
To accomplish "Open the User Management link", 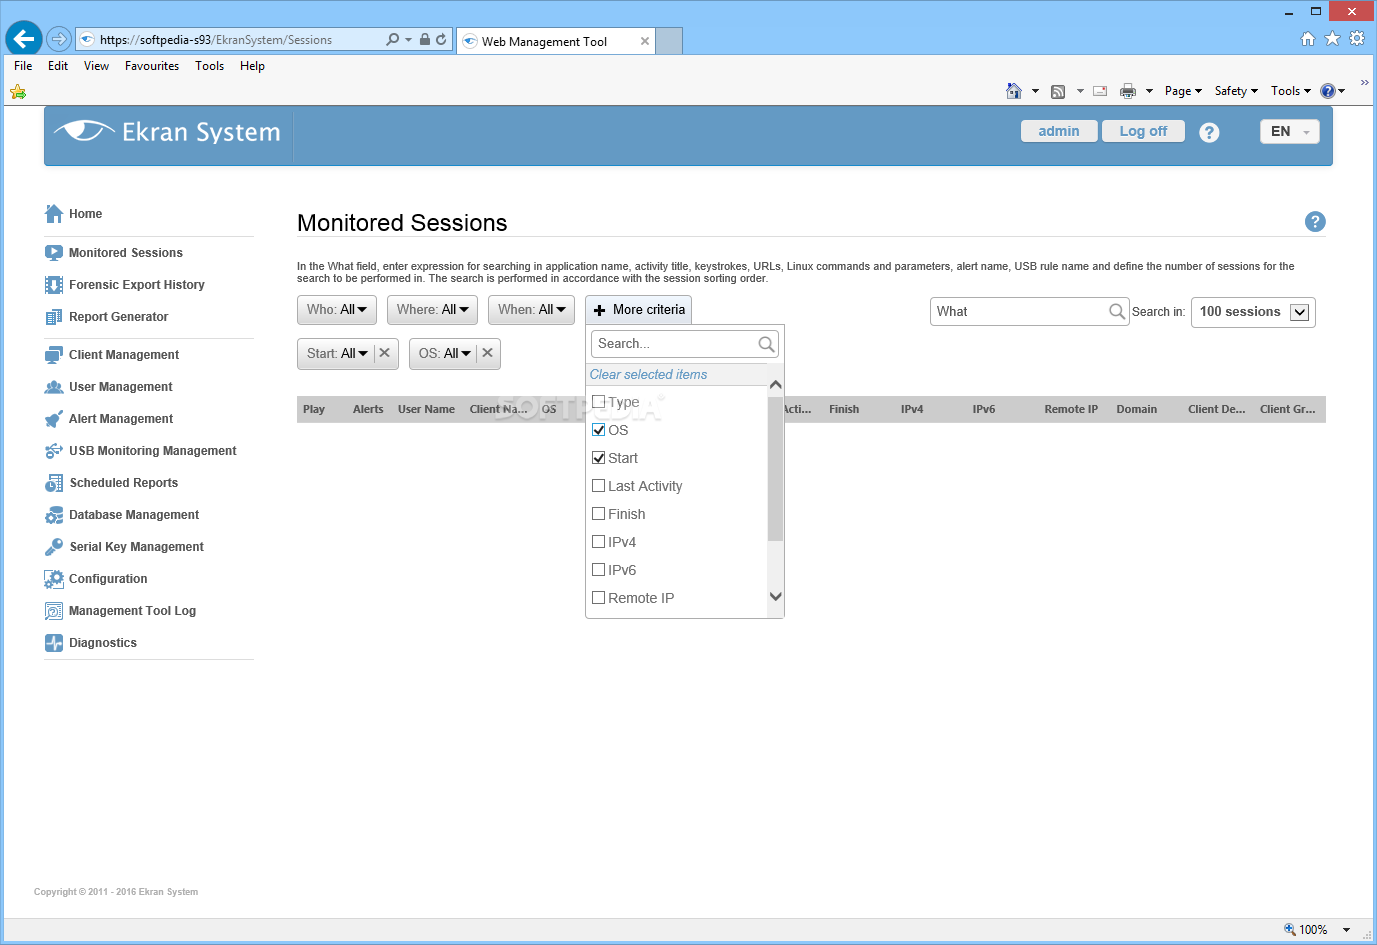I will [x=121, y=387].
